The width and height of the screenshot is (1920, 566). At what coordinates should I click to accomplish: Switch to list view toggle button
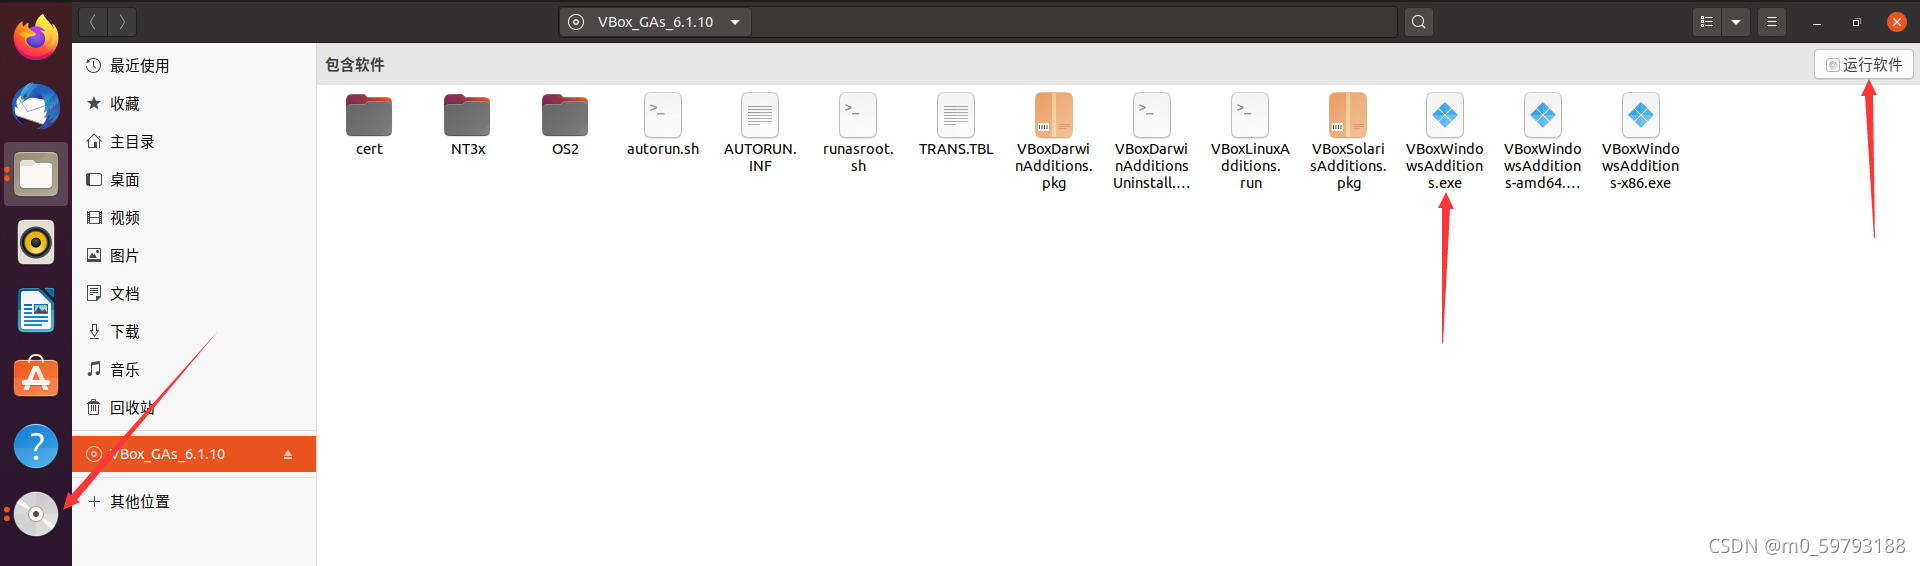pos(1707,21)
